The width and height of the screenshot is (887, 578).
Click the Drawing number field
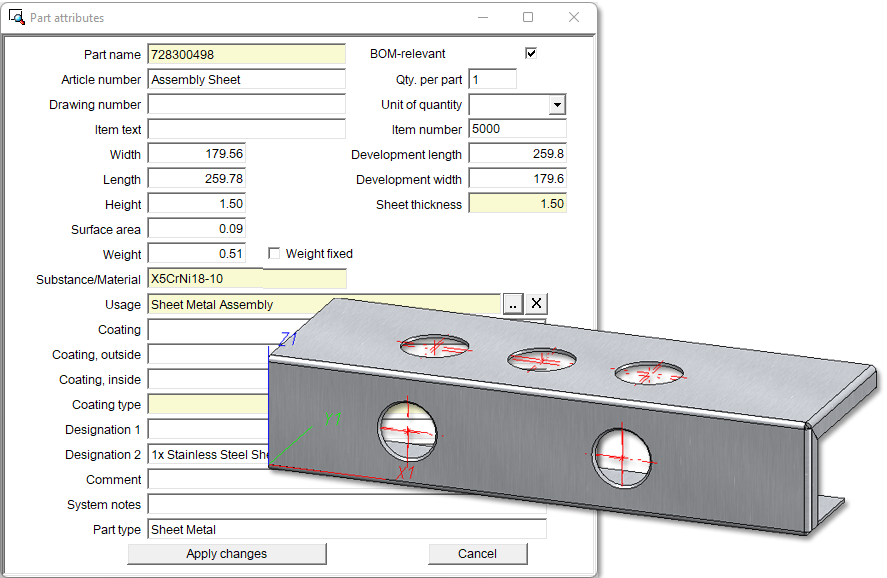click(x=247, y=104)
